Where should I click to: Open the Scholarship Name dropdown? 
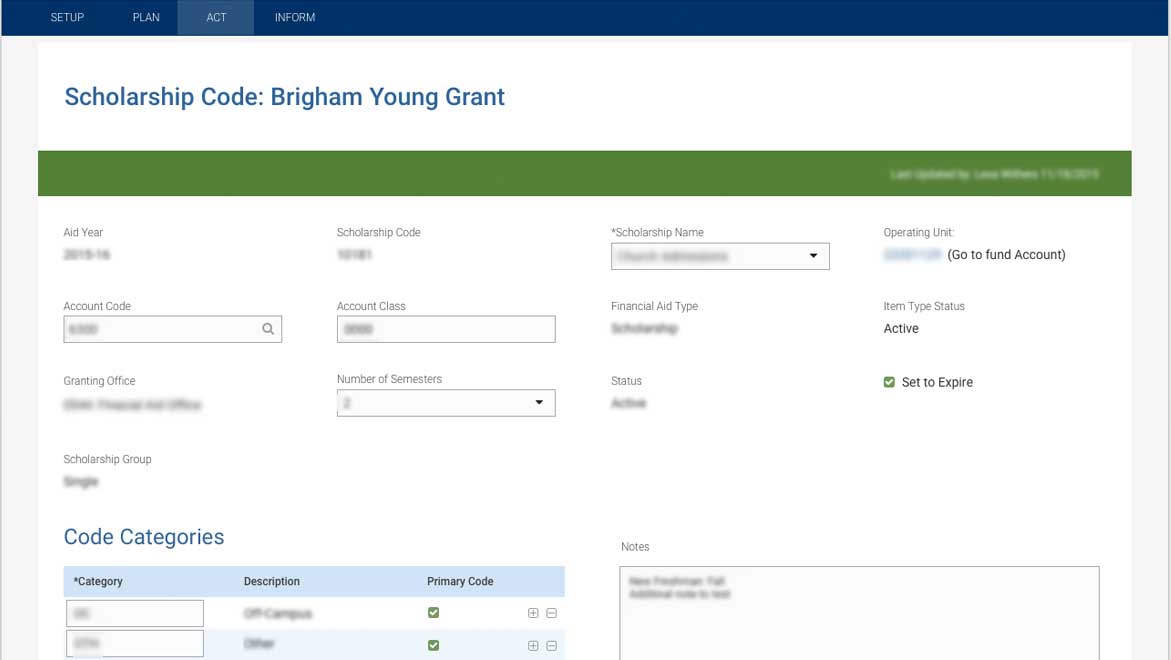pos(720,256)
